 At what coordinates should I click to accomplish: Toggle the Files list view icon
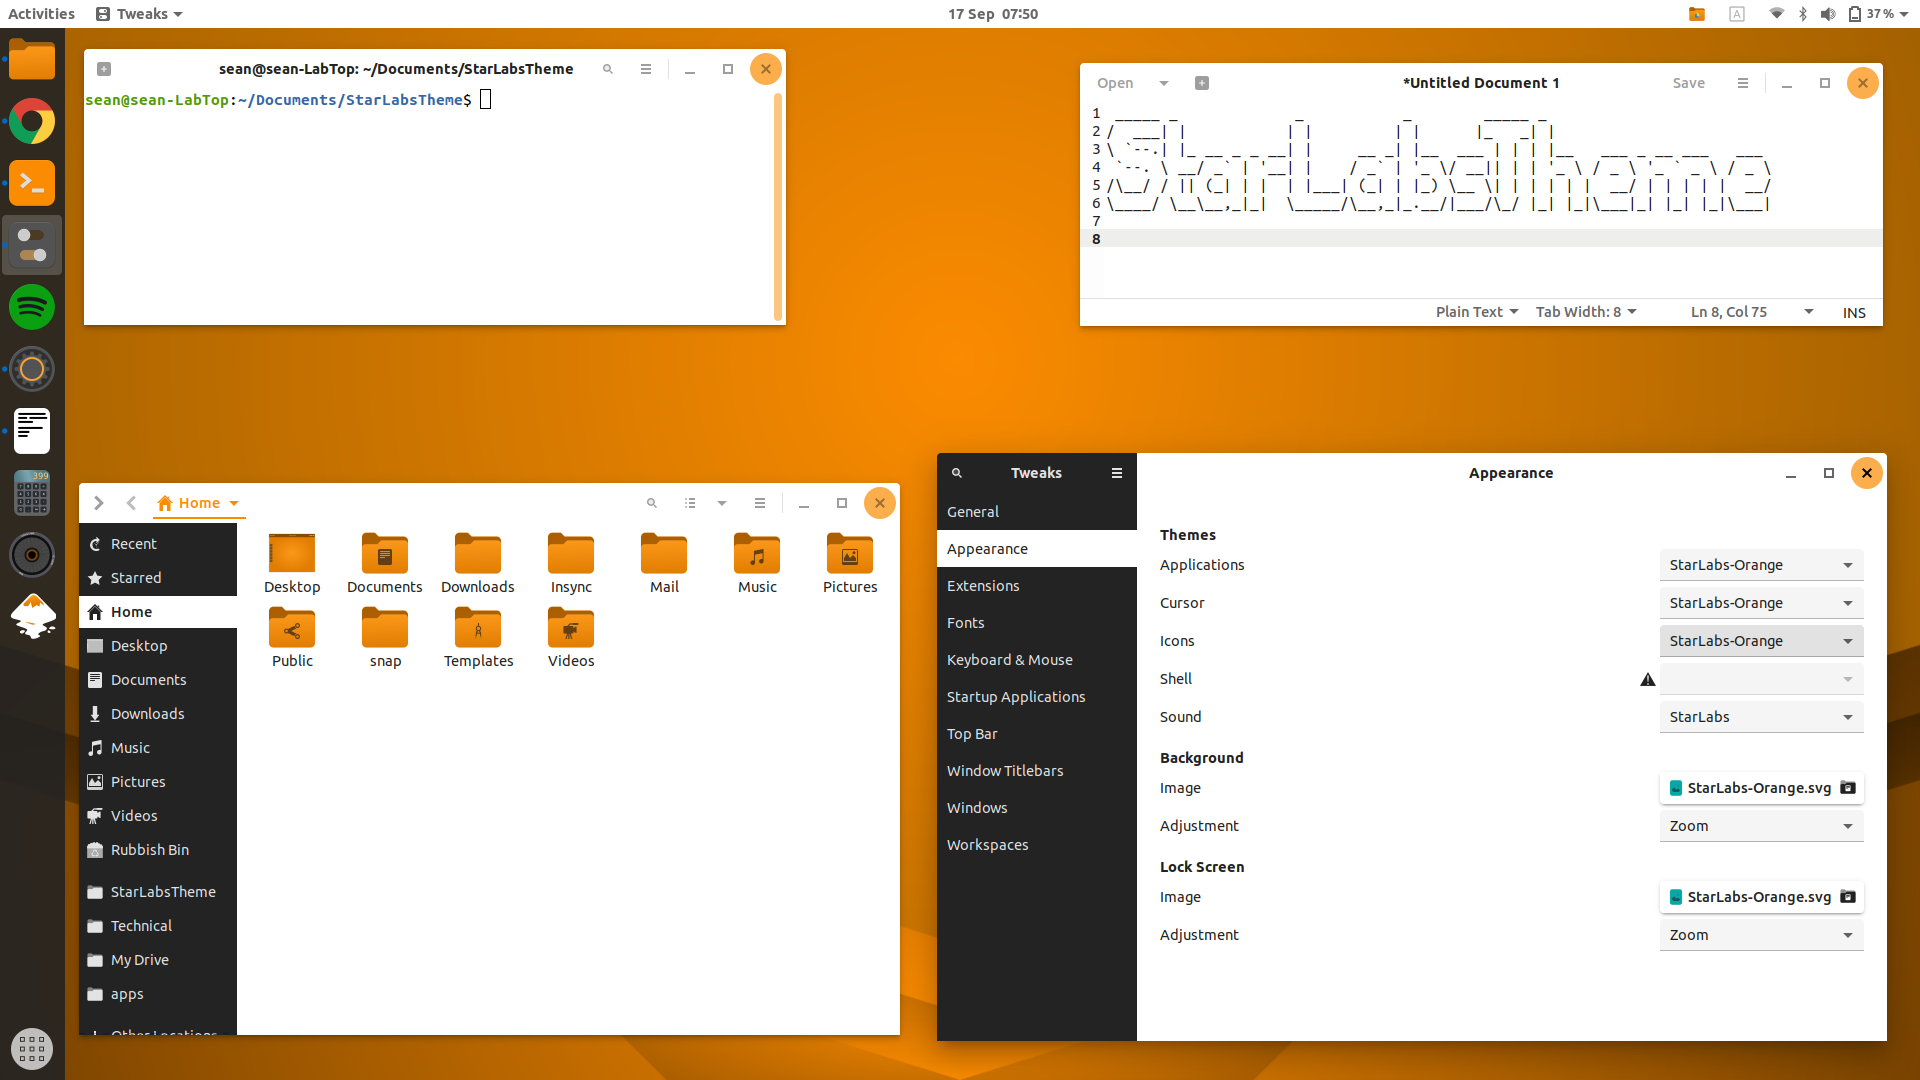pyautogui.click(x=690, y=503)
